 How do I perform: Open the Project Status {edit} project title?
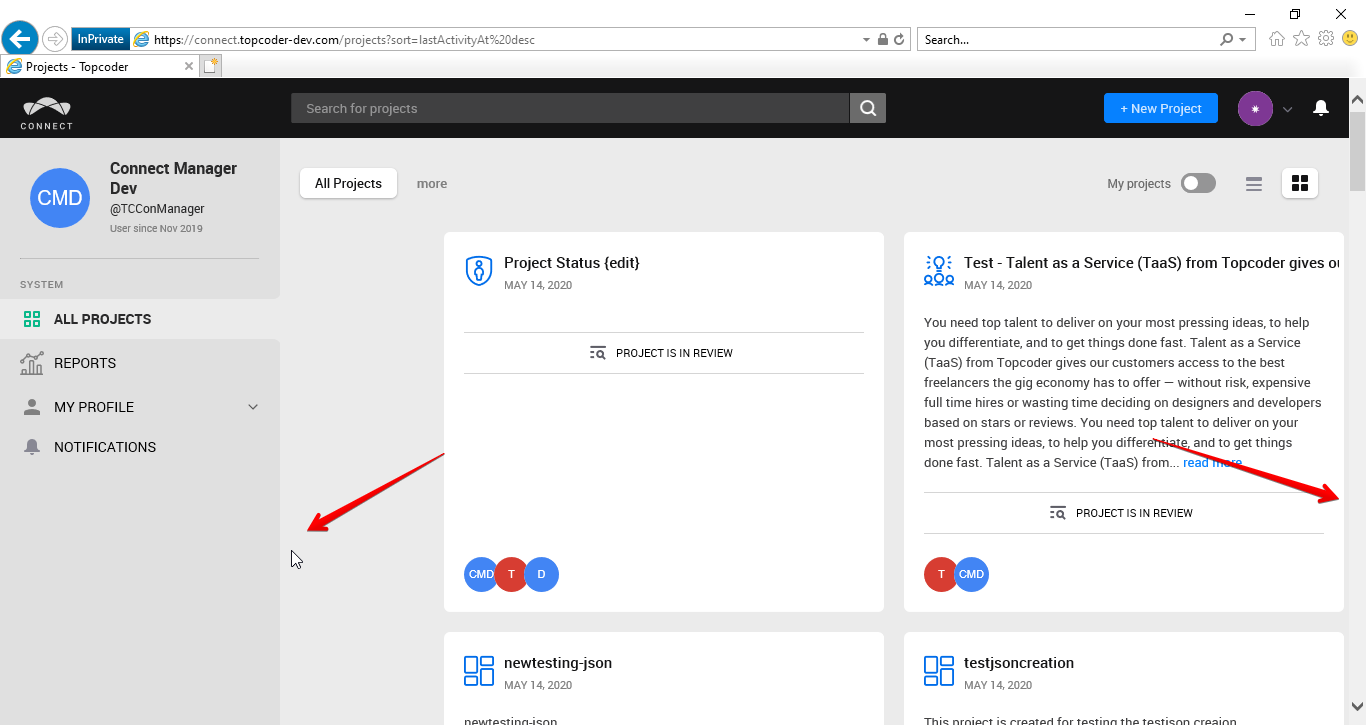572,263
